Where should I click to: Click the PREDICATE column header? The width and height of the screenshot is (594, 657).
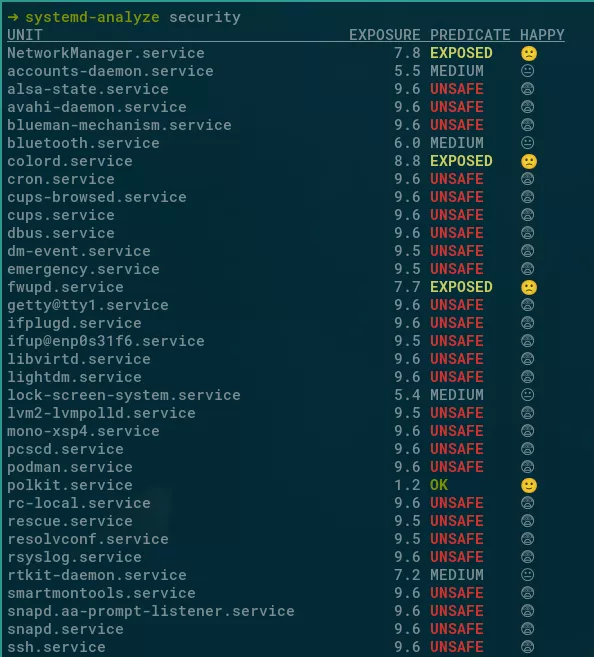(x=470, y=35)
